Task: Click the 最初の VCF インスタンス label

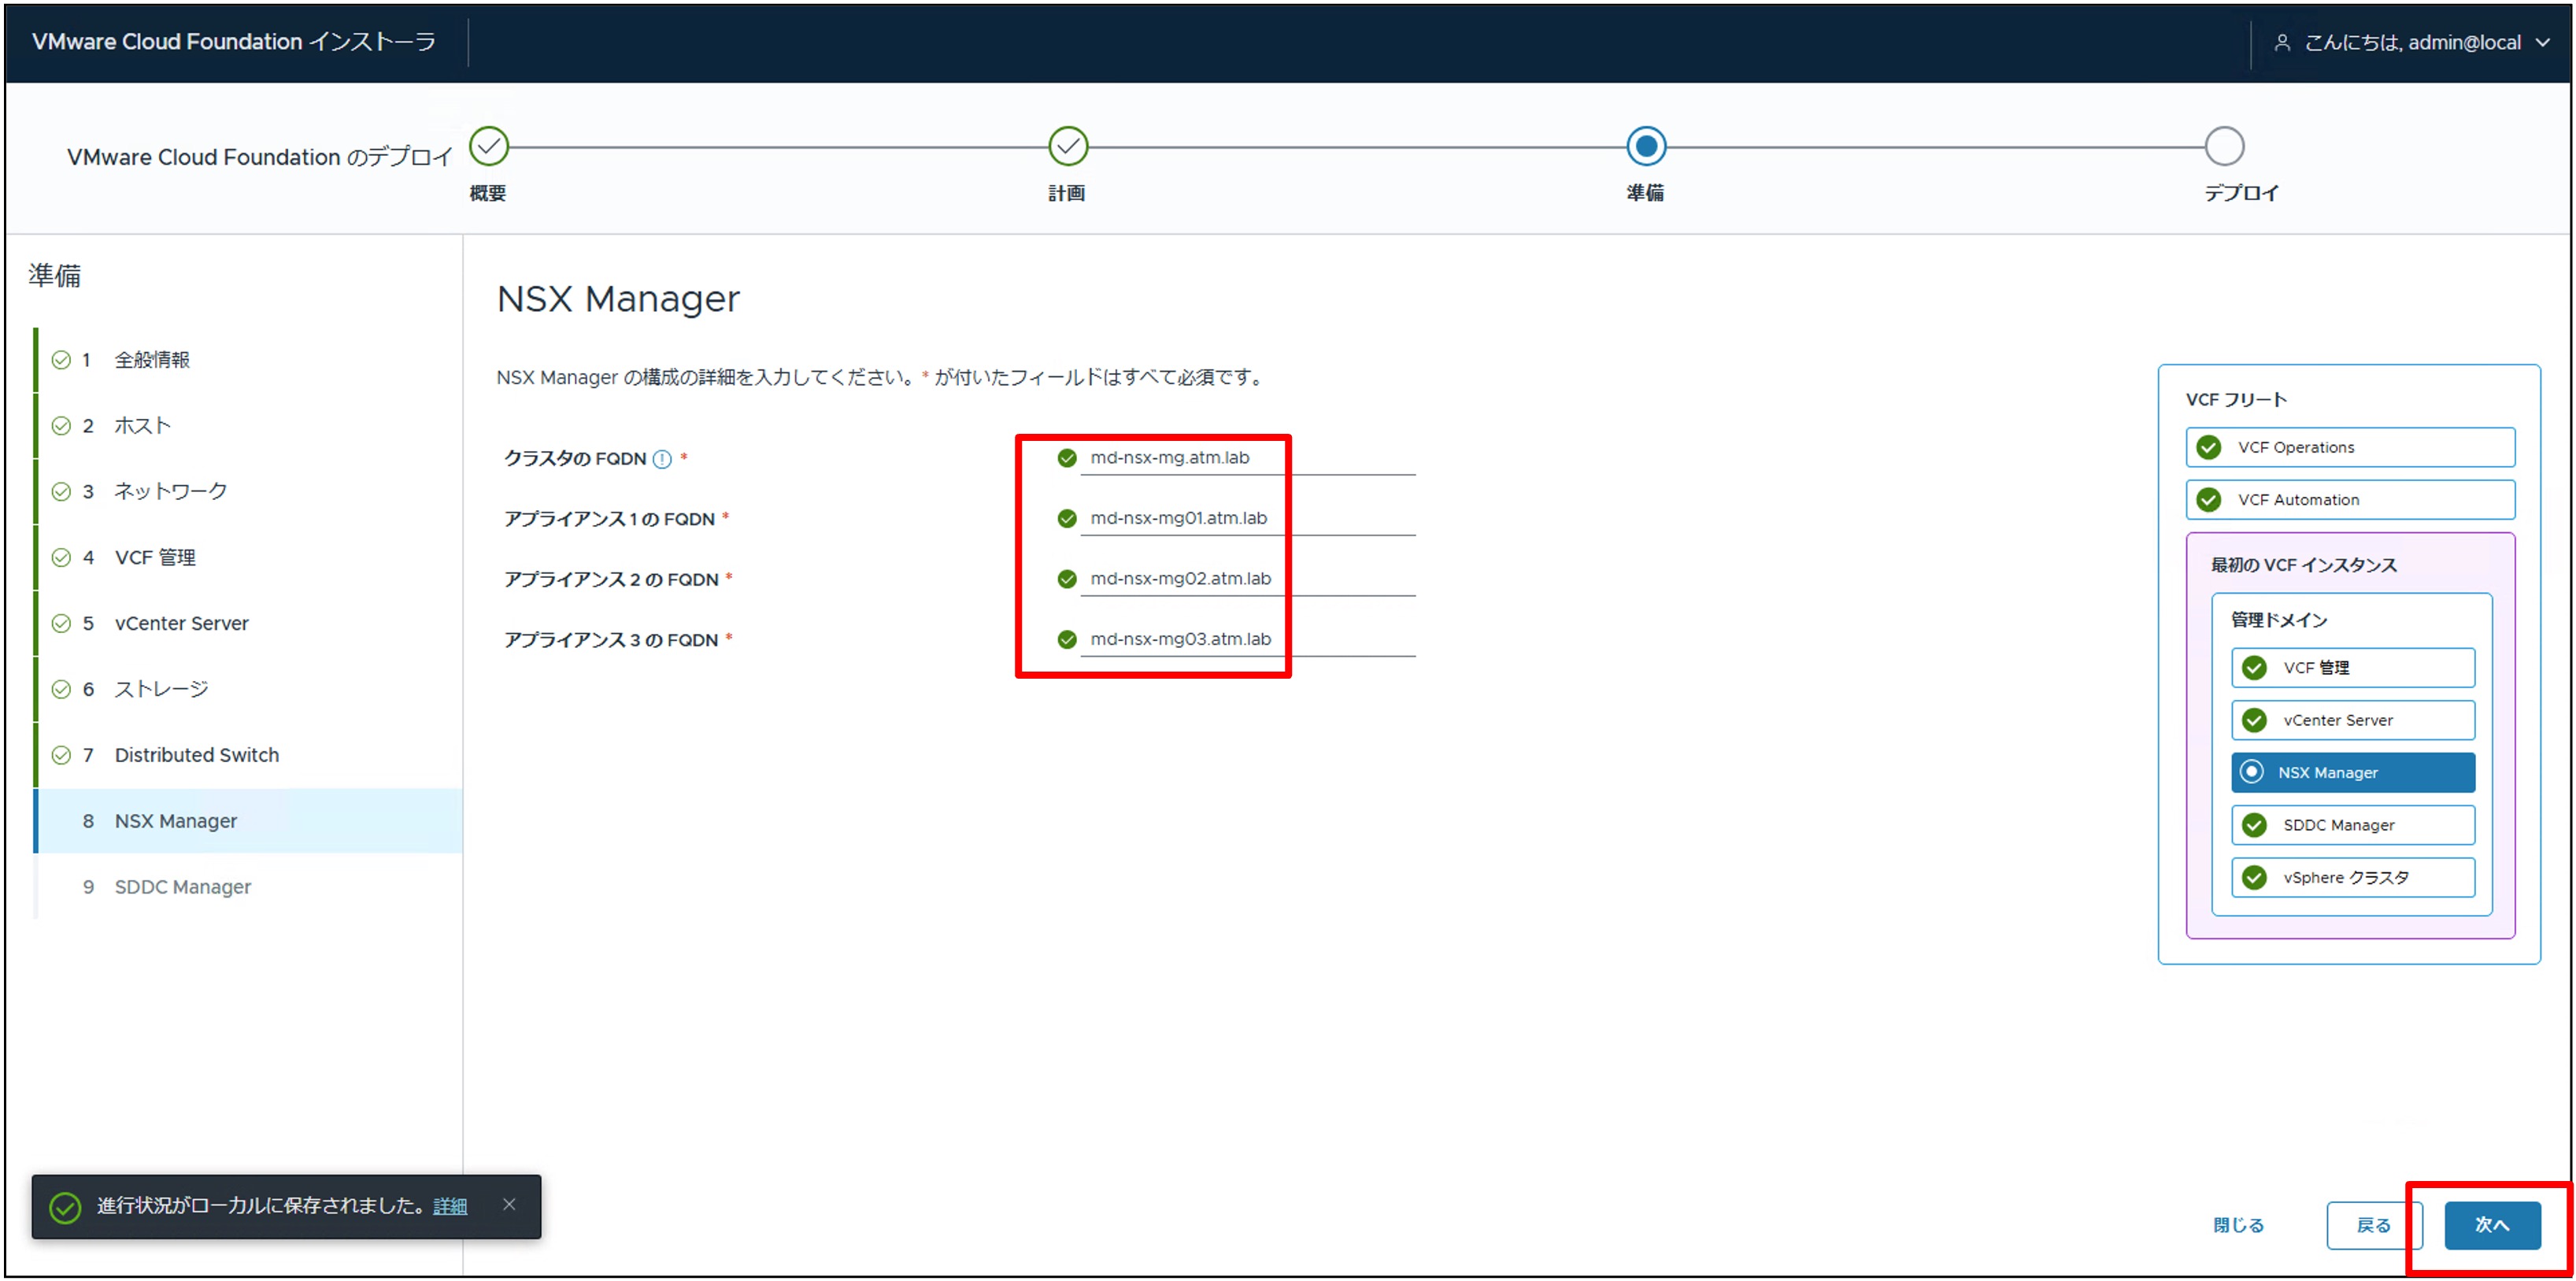Action: click(x=2304, y=566)
